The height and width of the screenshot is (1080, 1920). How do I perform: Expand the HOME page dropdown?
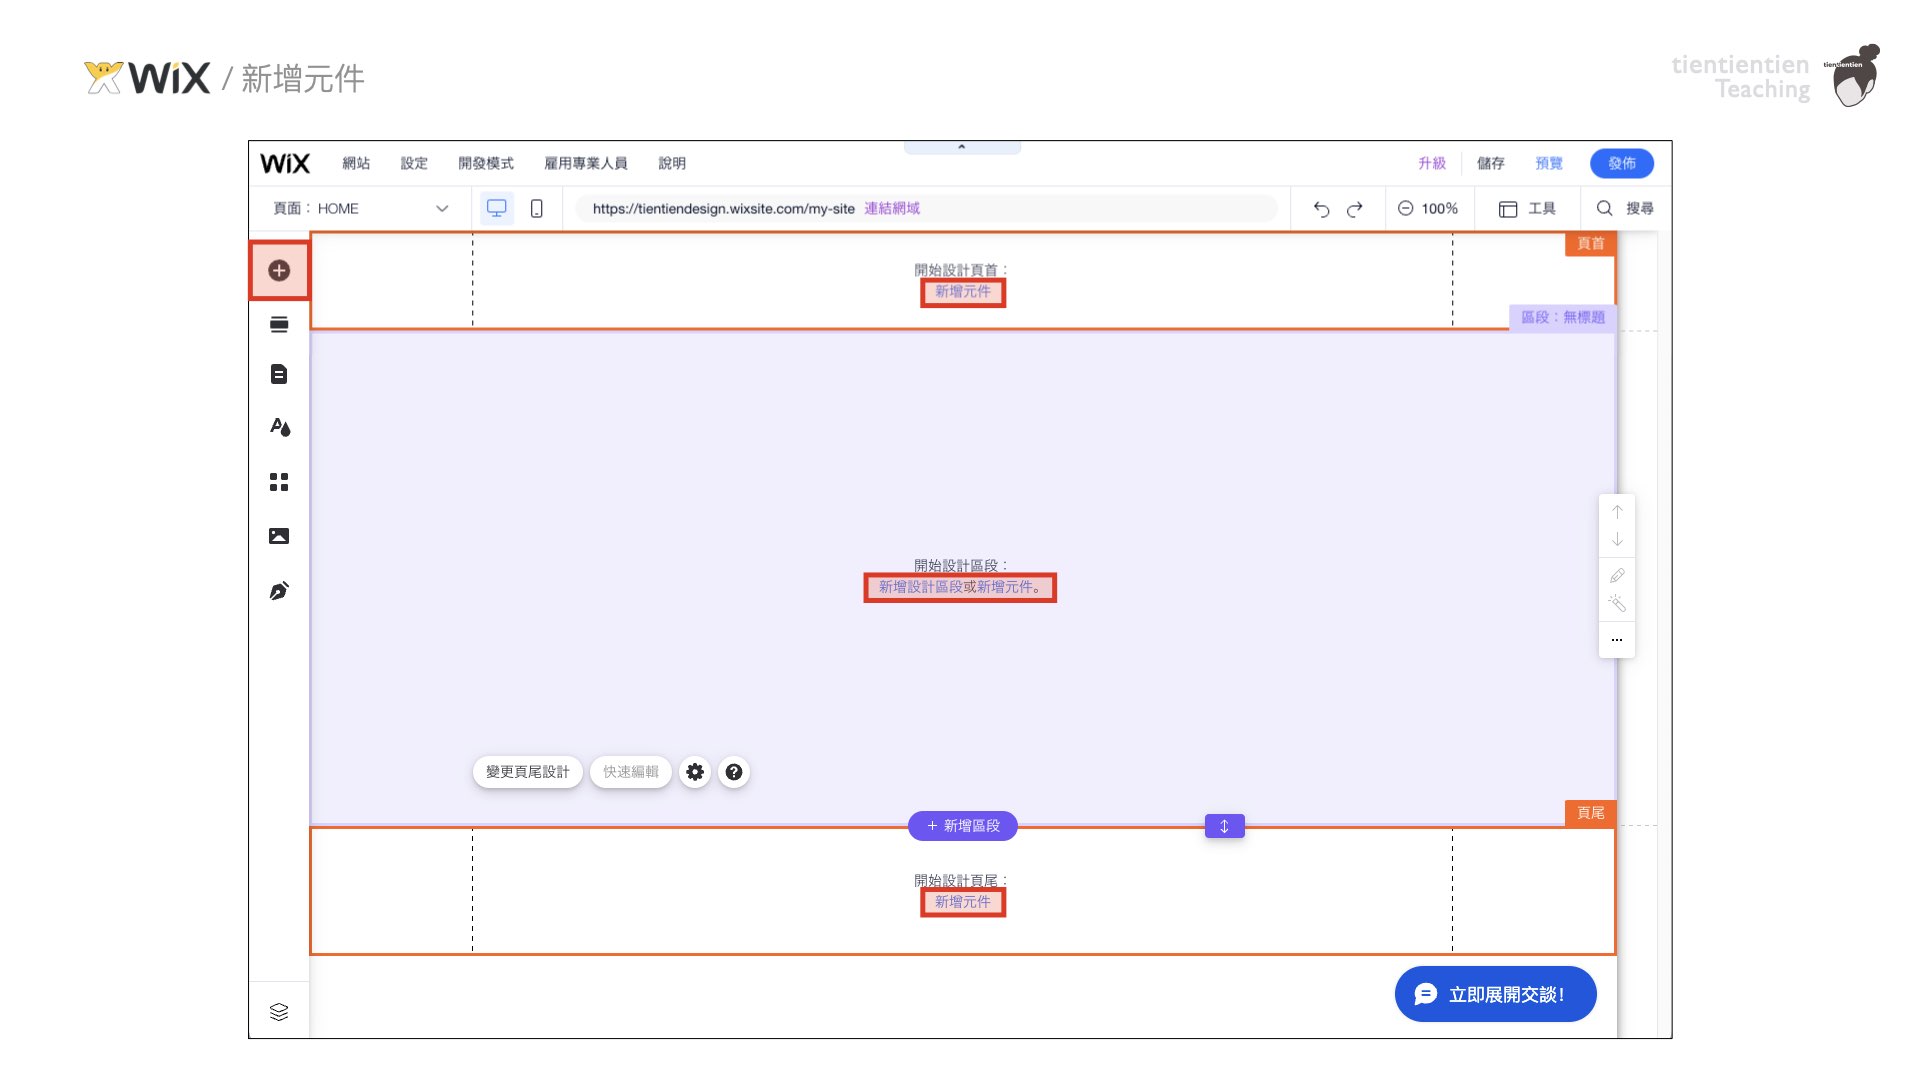pyautogui.click(x=442, y=208)
